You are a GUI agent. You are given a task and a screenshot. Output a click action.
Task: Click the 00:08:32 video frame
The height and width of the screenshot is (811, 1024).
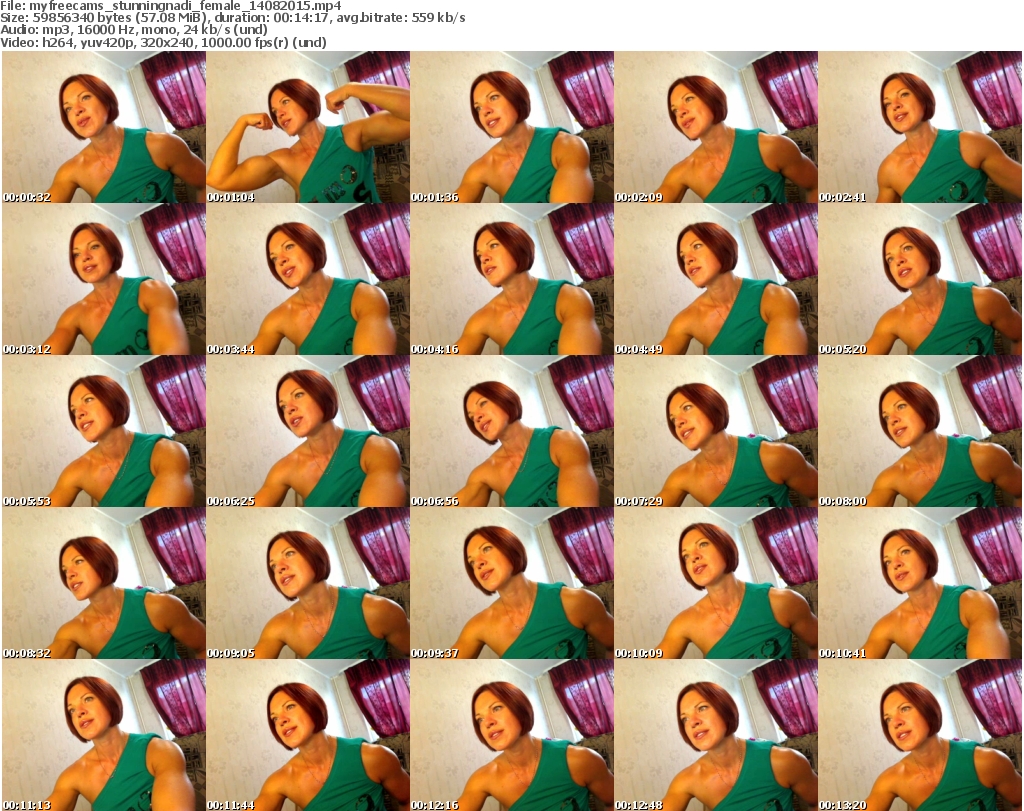(104, 583)
